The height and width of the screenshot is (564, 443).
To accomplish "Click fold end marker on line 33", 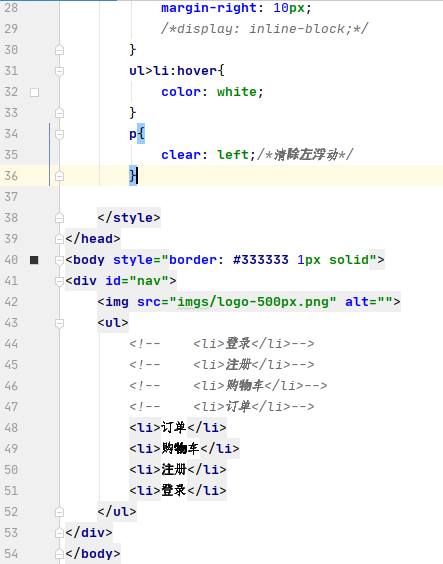I will pos(59,113).
